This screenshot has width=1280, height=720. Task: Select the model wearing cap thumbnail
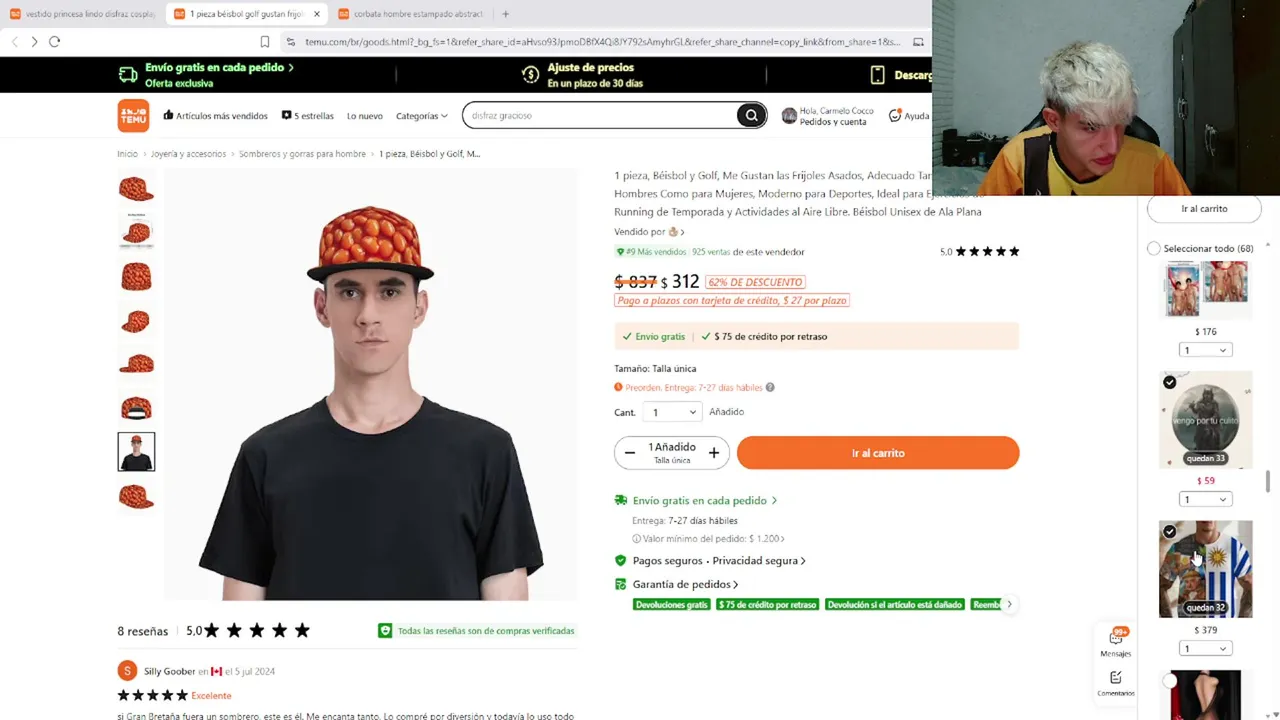[136, 452]
